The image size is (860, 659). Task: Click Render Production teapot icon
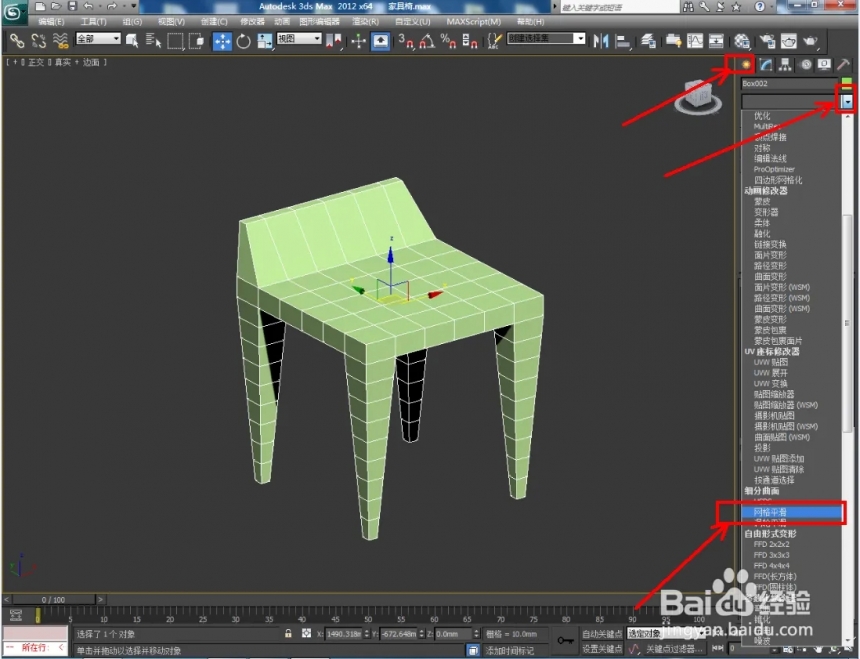tap(810, 41)
